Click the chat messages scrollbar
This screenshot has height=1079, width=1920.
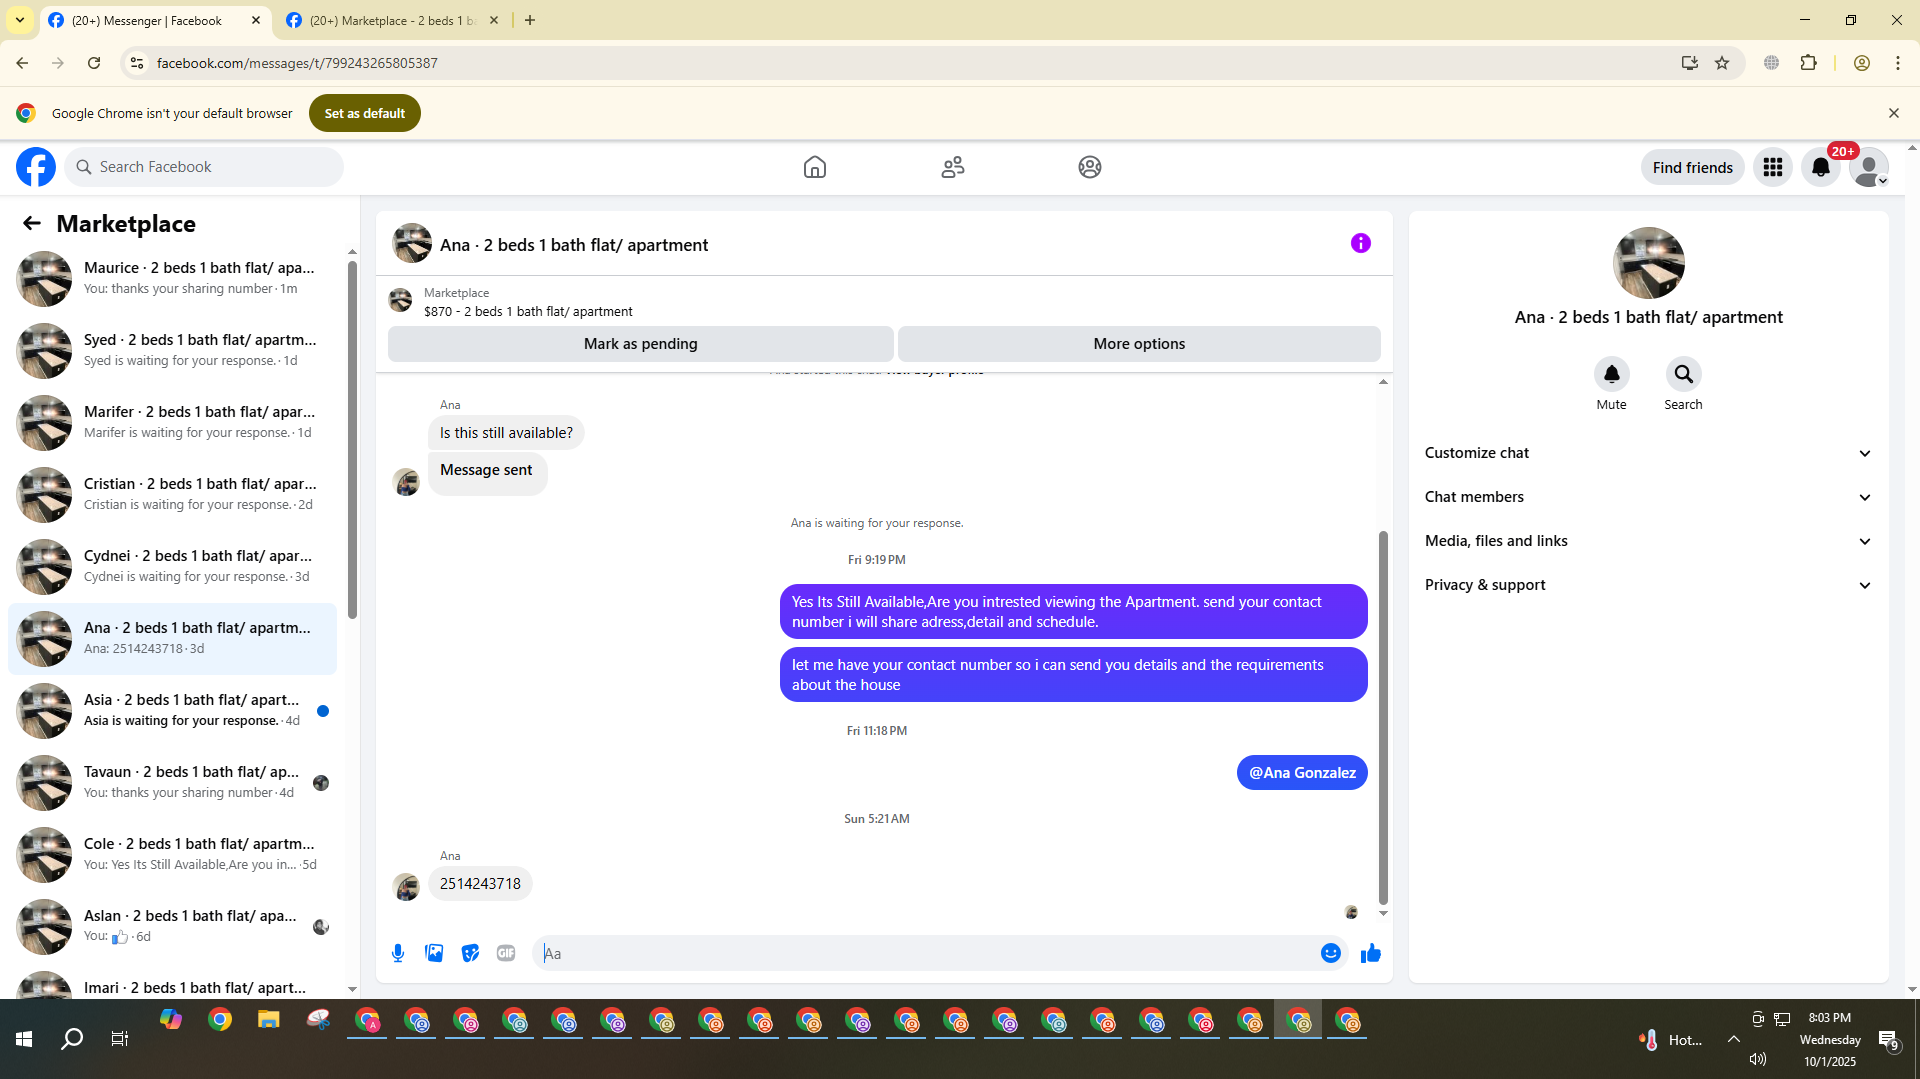(x=1383, y=717)
